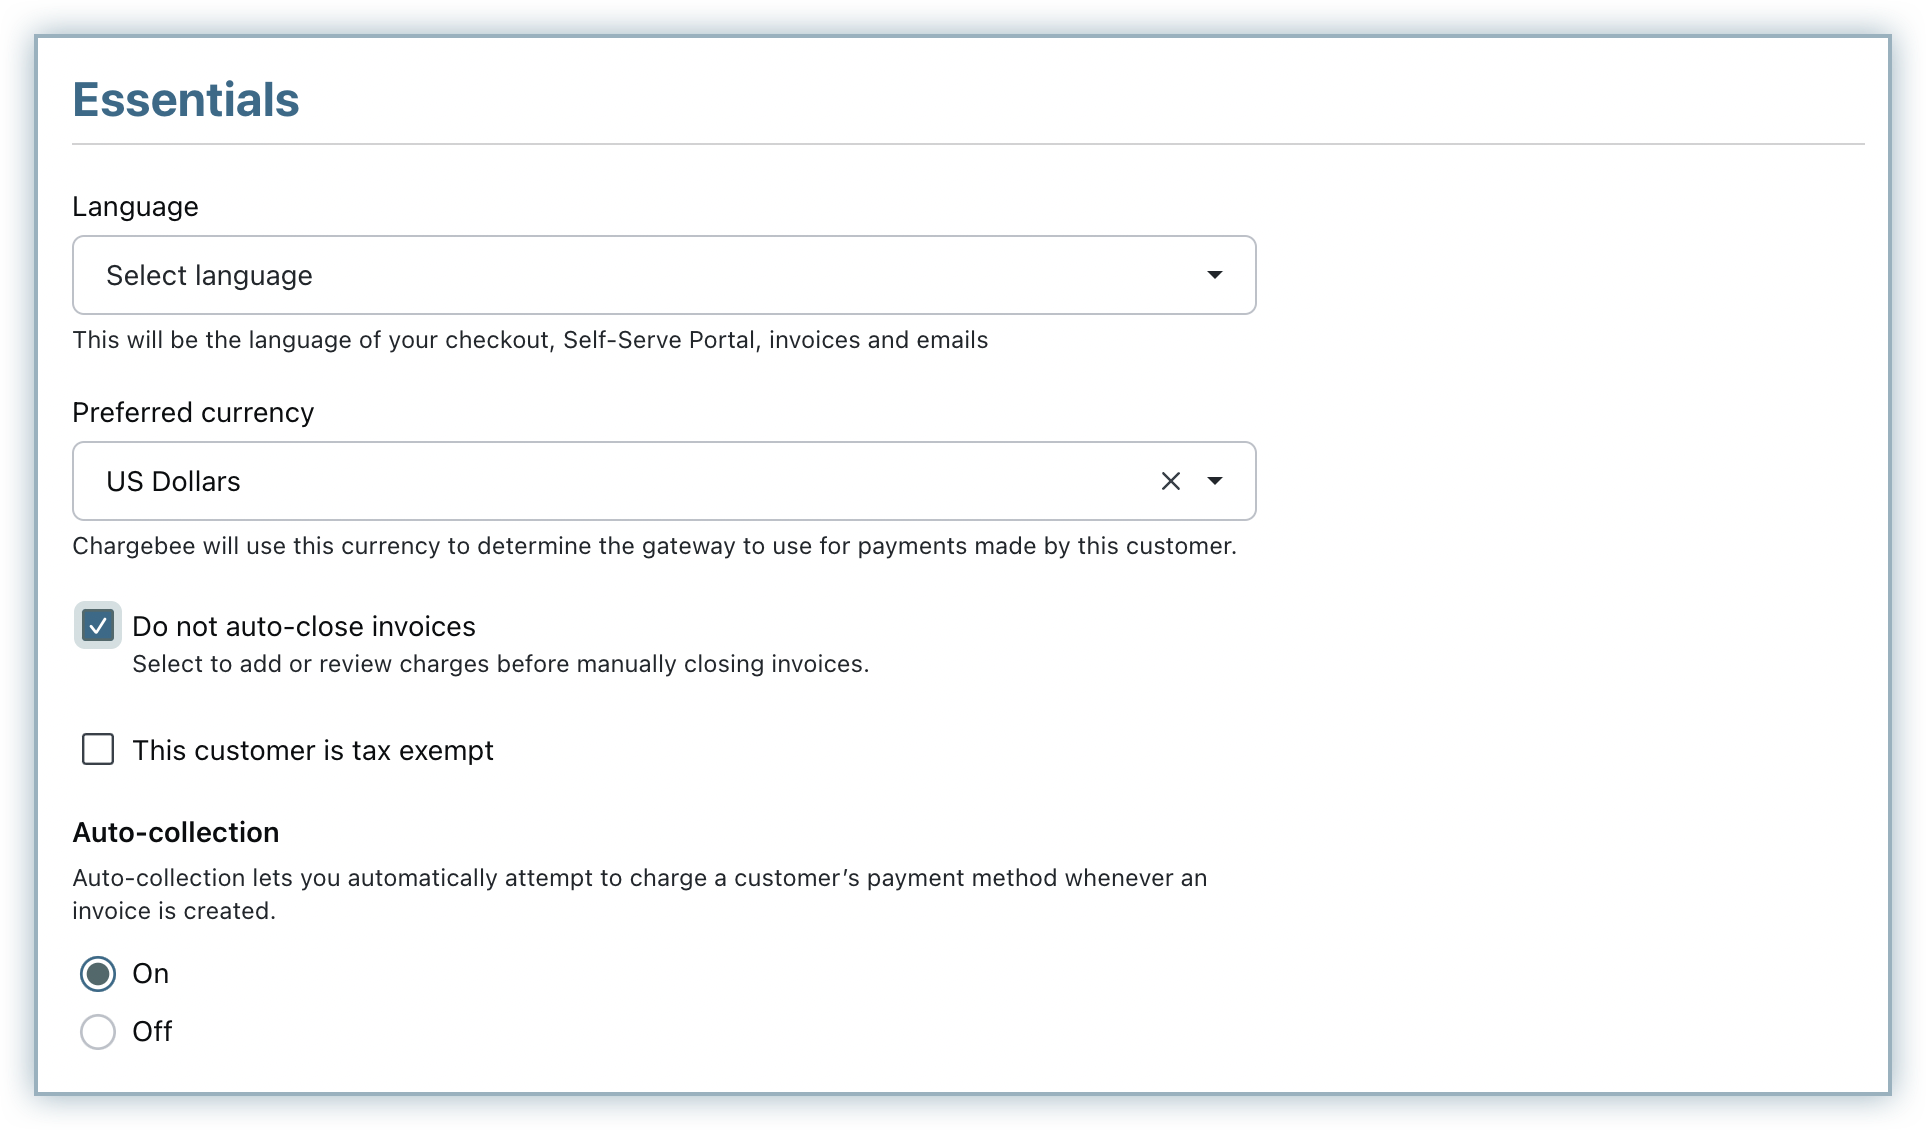Screen dimensions: 1926x1130
Task: Click the Auto-collection heading
Action: pos(176,832)
